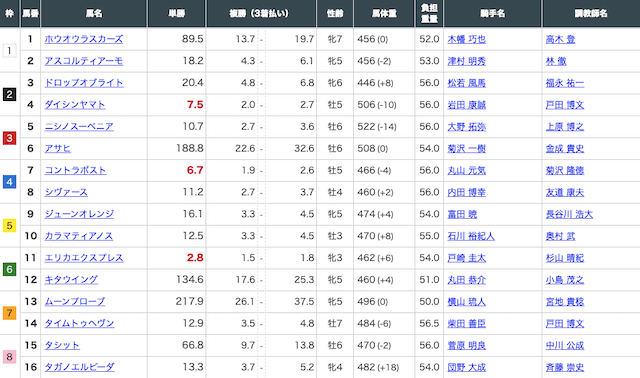Screen dimensions: 640x378
Task: Open trainer 小島 茂之
Action: pos(565,280)
